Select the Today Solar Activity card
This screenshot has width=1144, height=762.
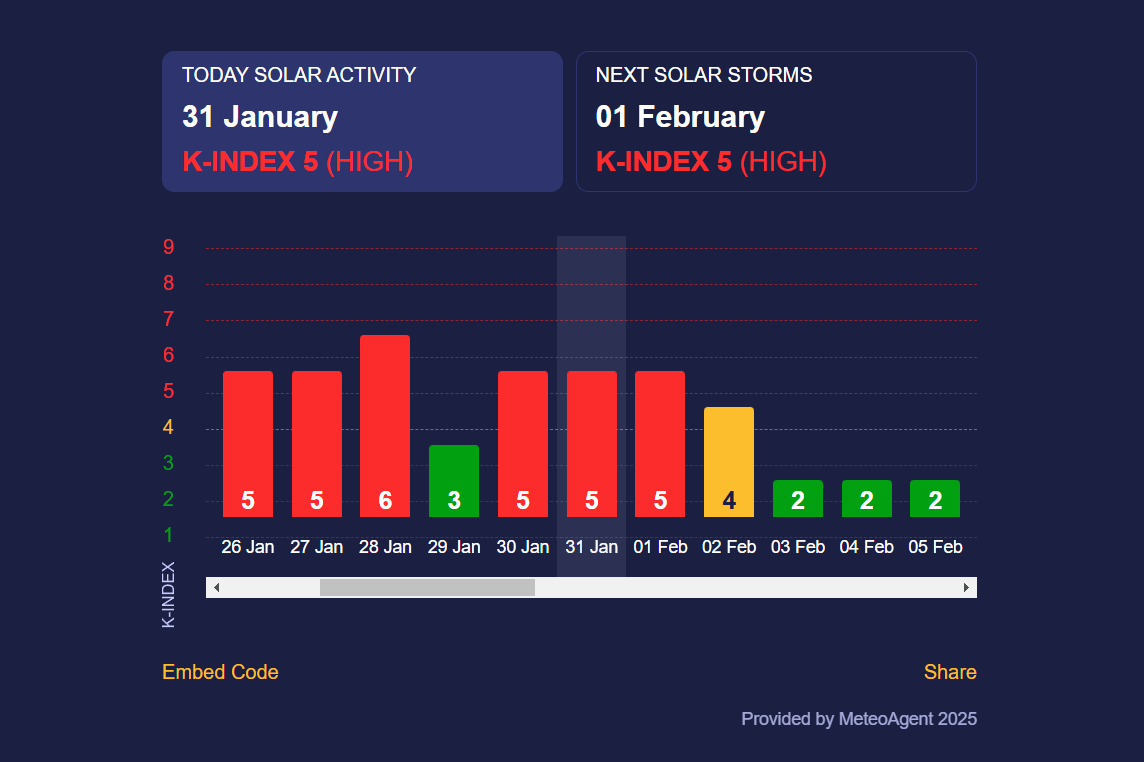click(362, 121)
